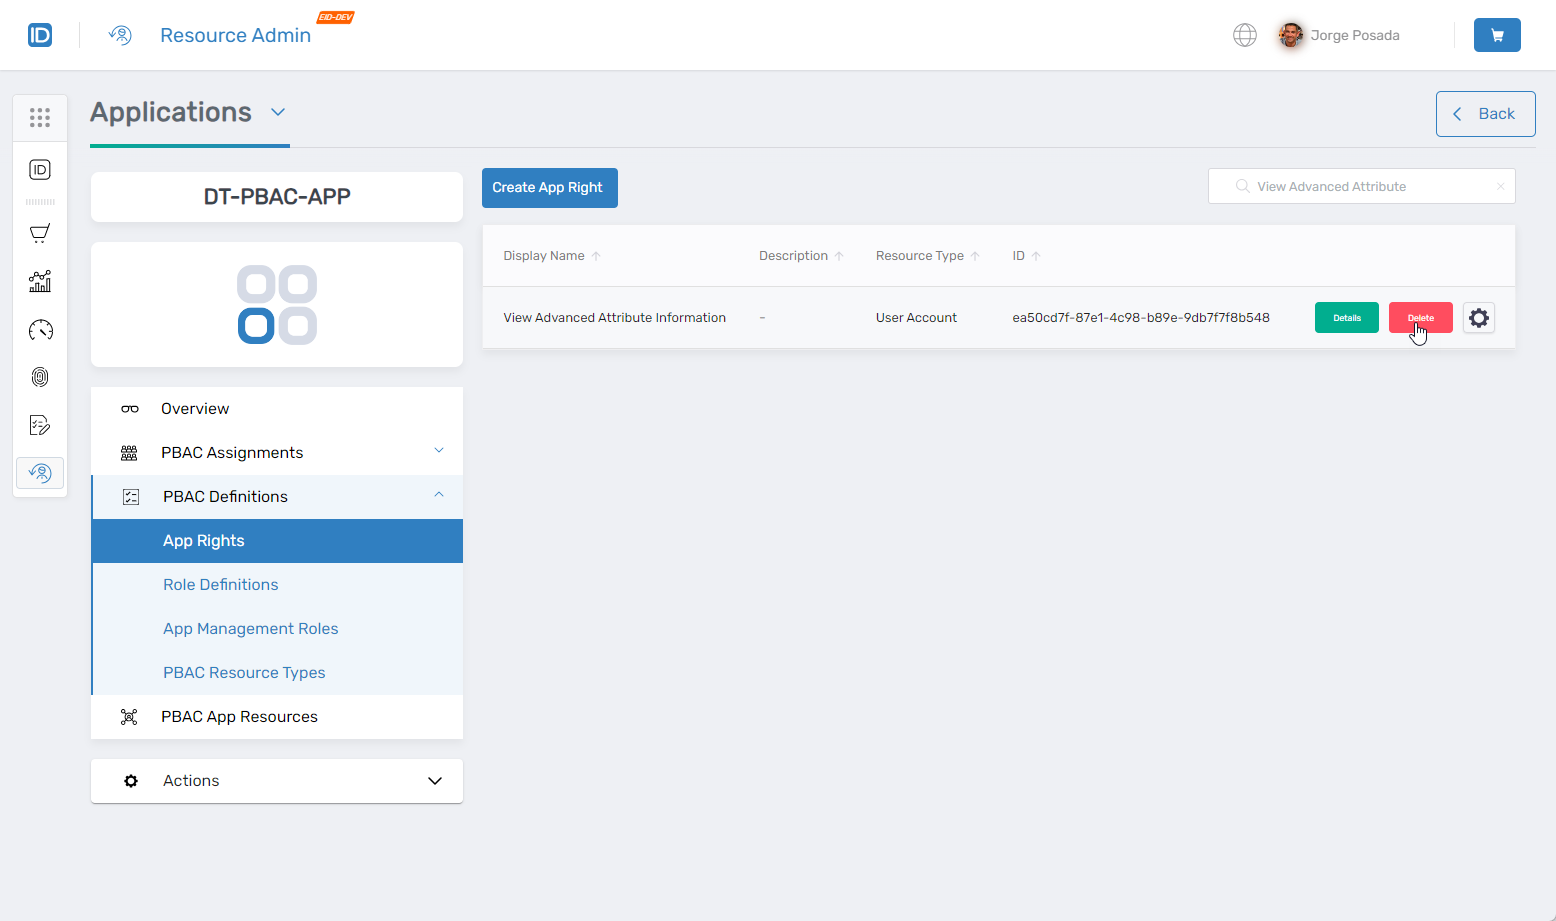Expand the Applications title dropdown

pyautogui.click(x=278, y=112)
